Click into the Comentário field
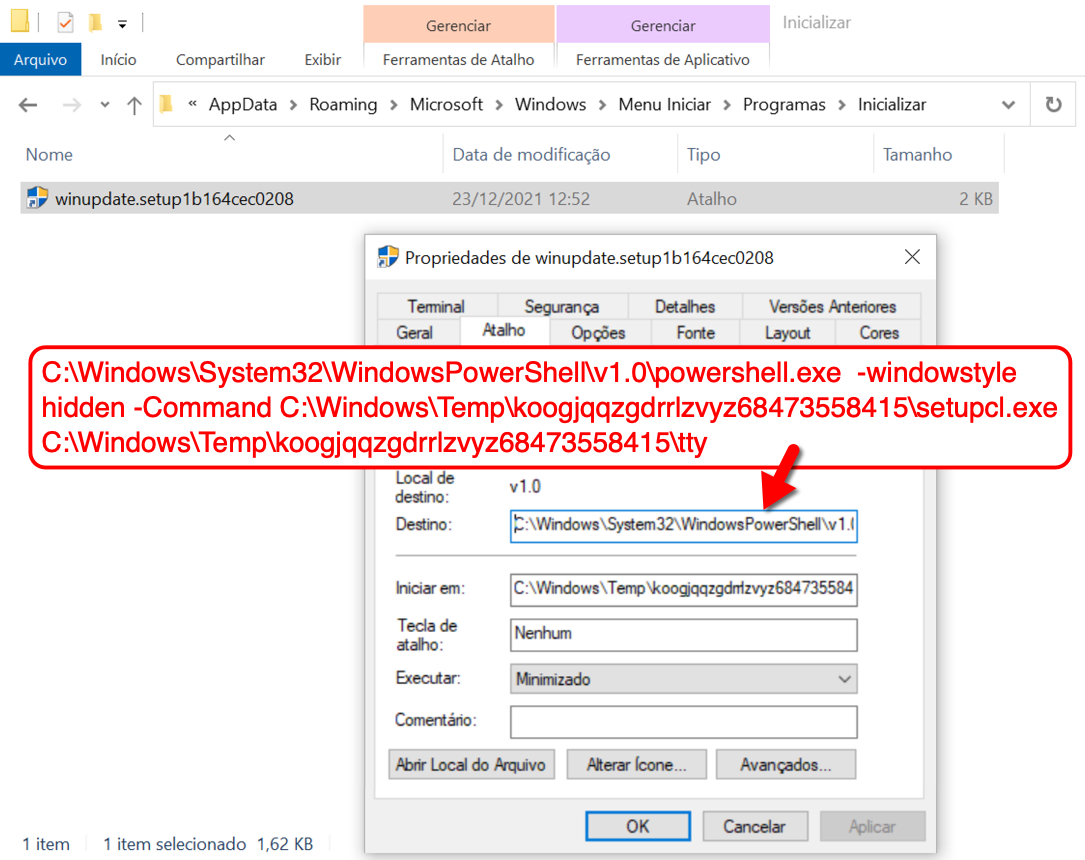This screenshot has width=1085, height=860. (x=684, y=722)
